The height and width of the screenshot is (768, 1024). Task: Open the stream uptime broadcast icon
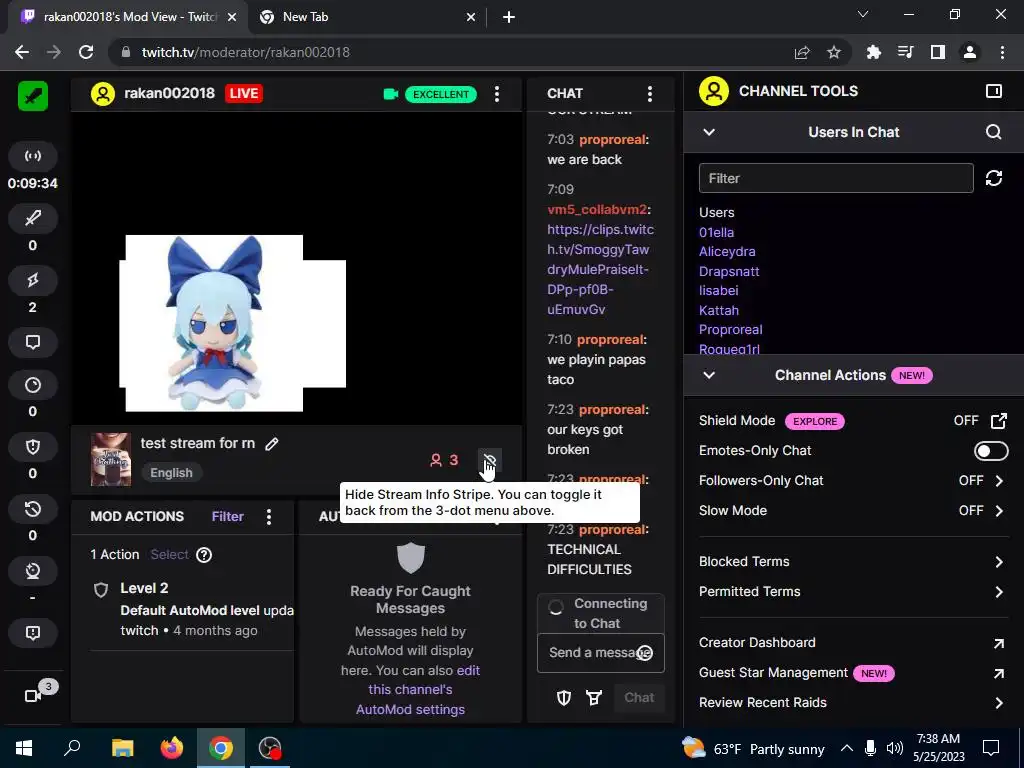(x=33, y=156)
